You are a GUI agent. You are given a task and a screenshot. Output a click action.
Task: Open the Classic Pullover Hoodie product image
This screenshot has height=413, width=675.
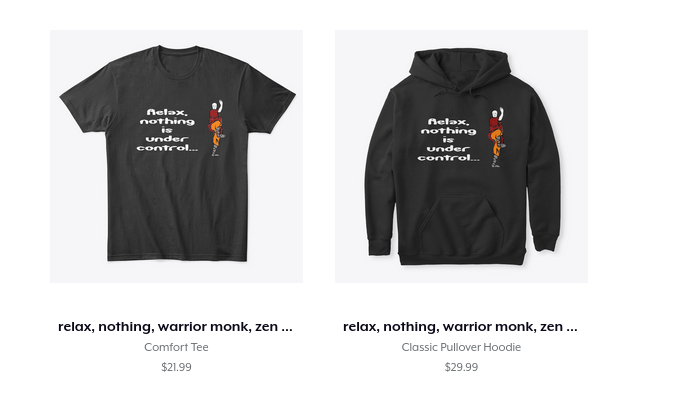[461, 156]
